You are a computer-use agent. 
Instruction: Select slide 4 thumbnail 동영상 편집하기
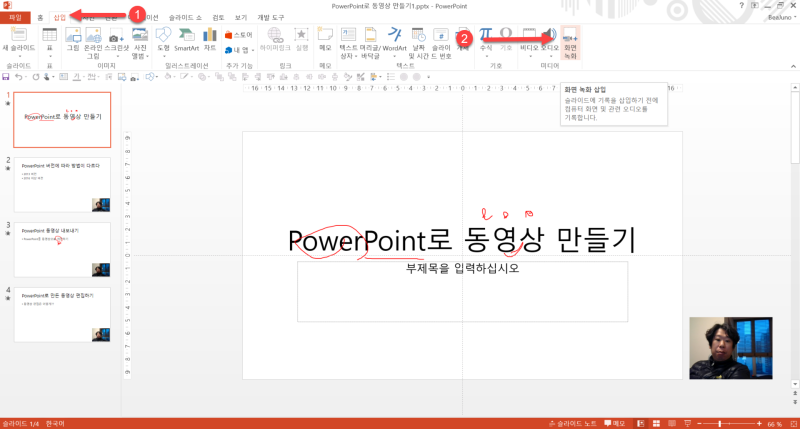[x=62, y=314]
